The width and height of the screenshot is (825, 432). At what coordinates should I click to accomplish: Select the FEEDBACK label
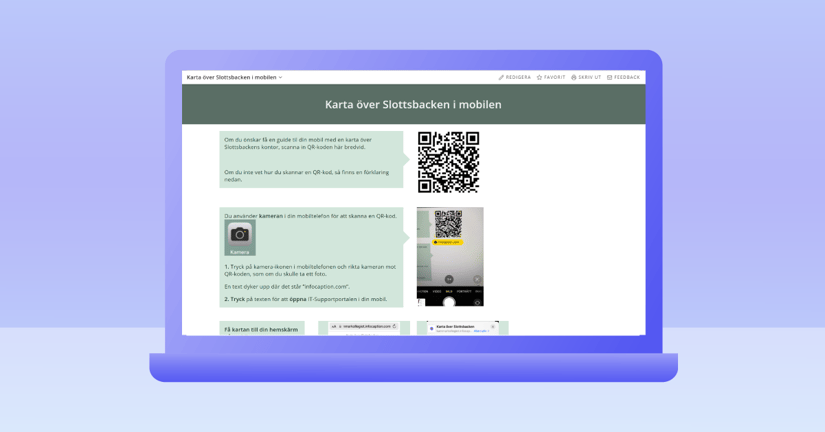[x=627, y=77]
